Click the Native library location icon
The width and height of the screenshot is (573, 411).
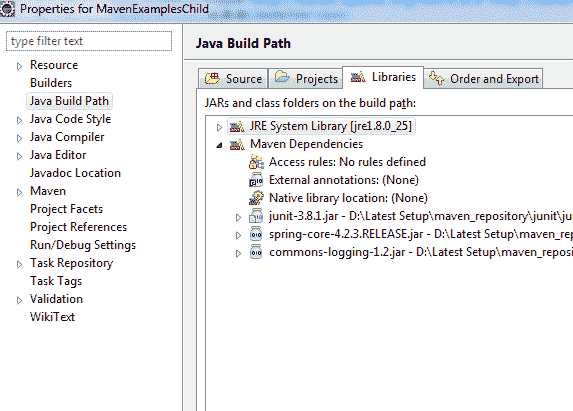pos(256,198)
